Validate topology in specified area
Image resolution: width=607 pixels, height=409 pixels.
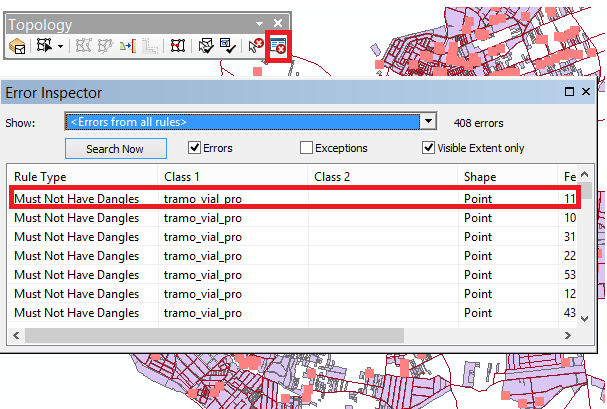206,46
